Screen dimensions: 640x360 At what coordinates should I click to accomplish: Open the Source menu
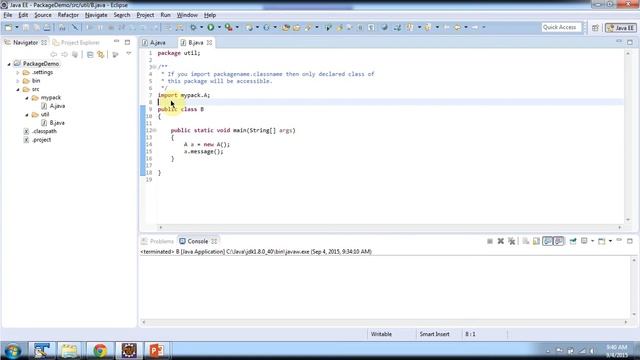[43, 15]
